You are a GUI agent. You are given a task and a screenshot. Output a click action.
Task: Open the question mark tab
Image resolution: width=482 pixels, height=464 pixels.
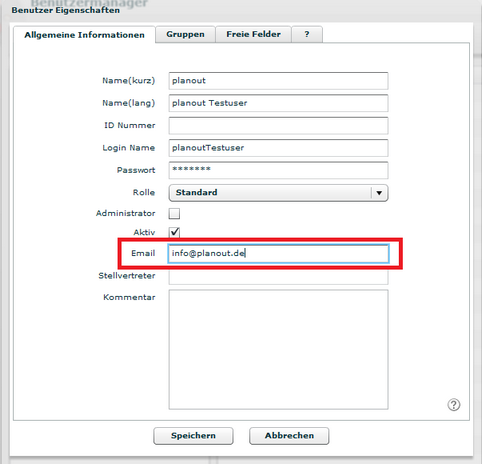click(307, 34)
